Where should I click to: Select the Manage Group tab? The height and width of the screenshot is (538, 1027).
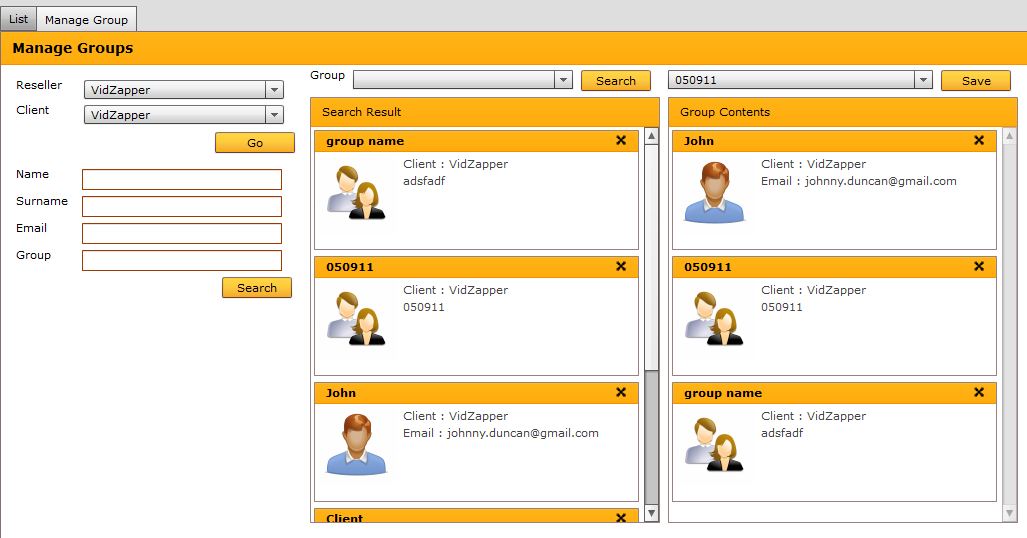pyautogui.click(x=86, y=20)
